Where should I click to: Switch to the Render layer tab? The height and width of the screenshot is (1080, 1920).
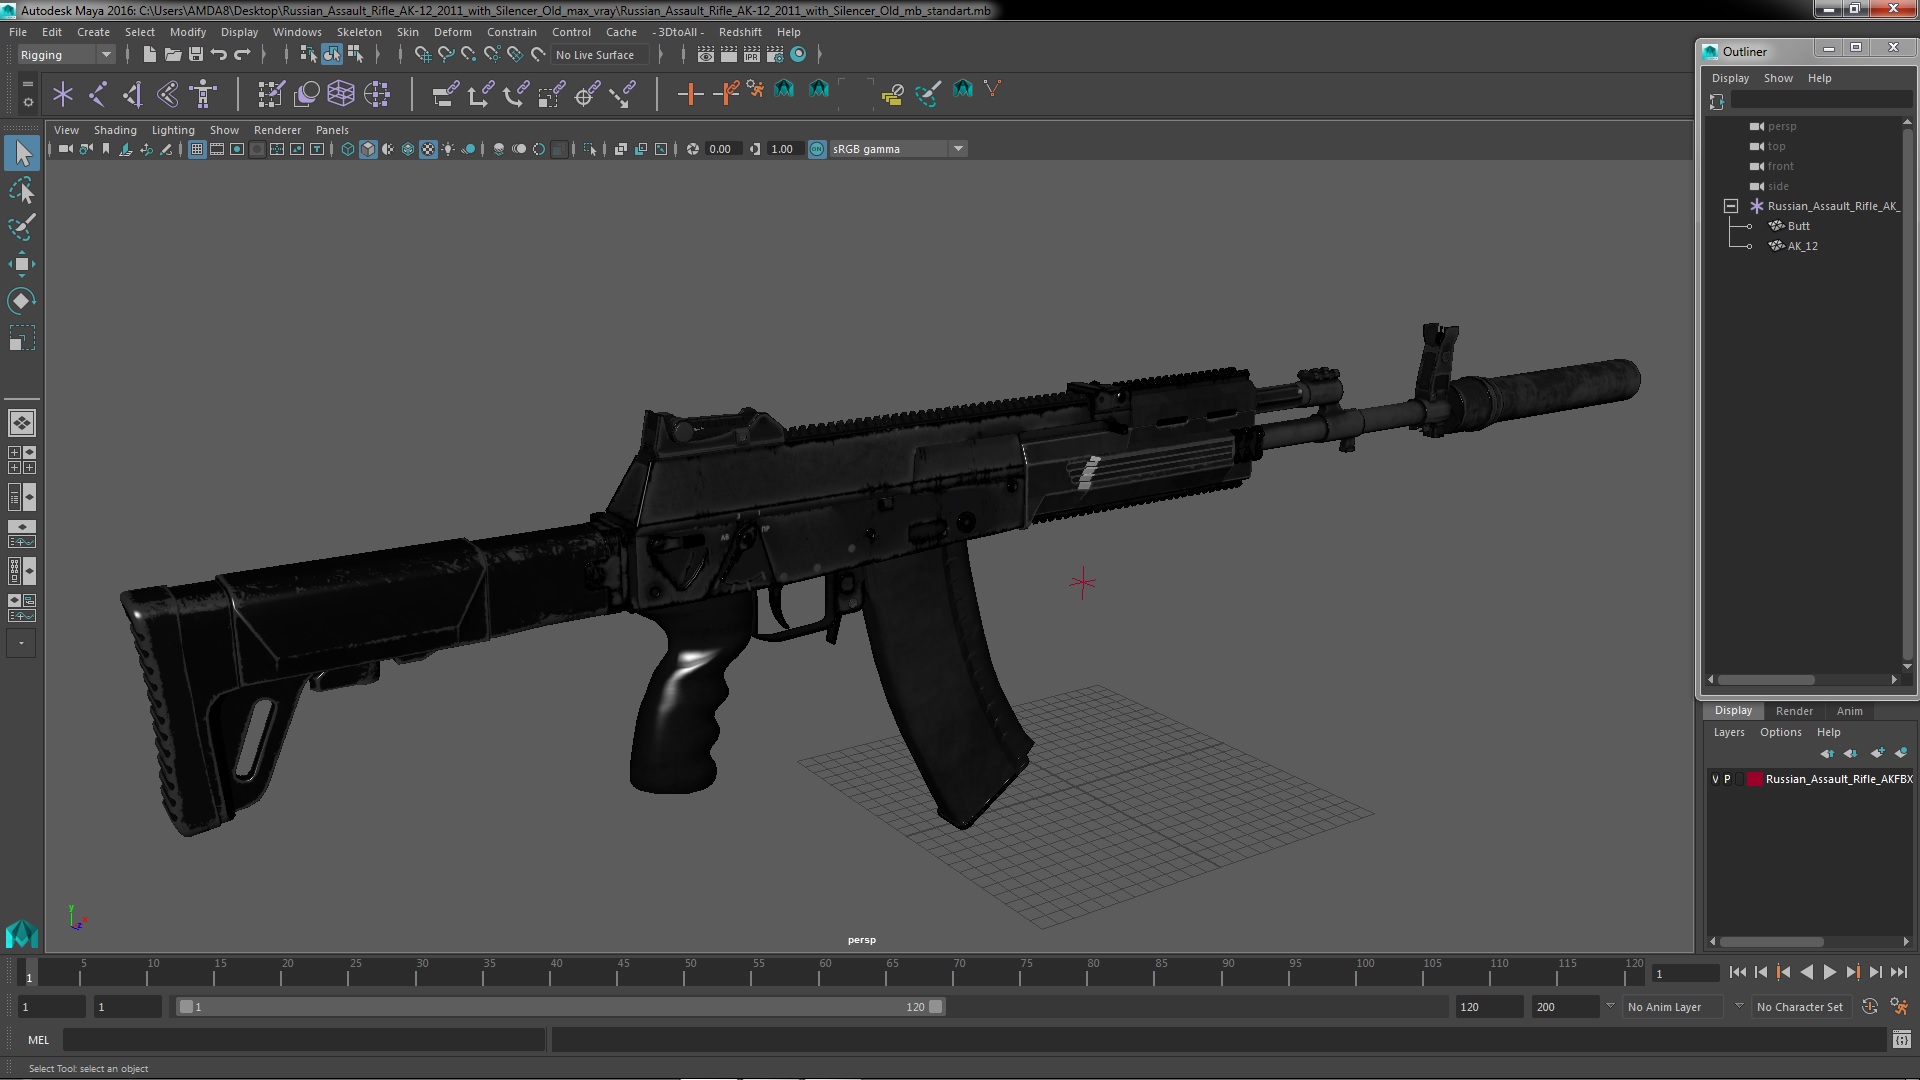(1794, 711)
